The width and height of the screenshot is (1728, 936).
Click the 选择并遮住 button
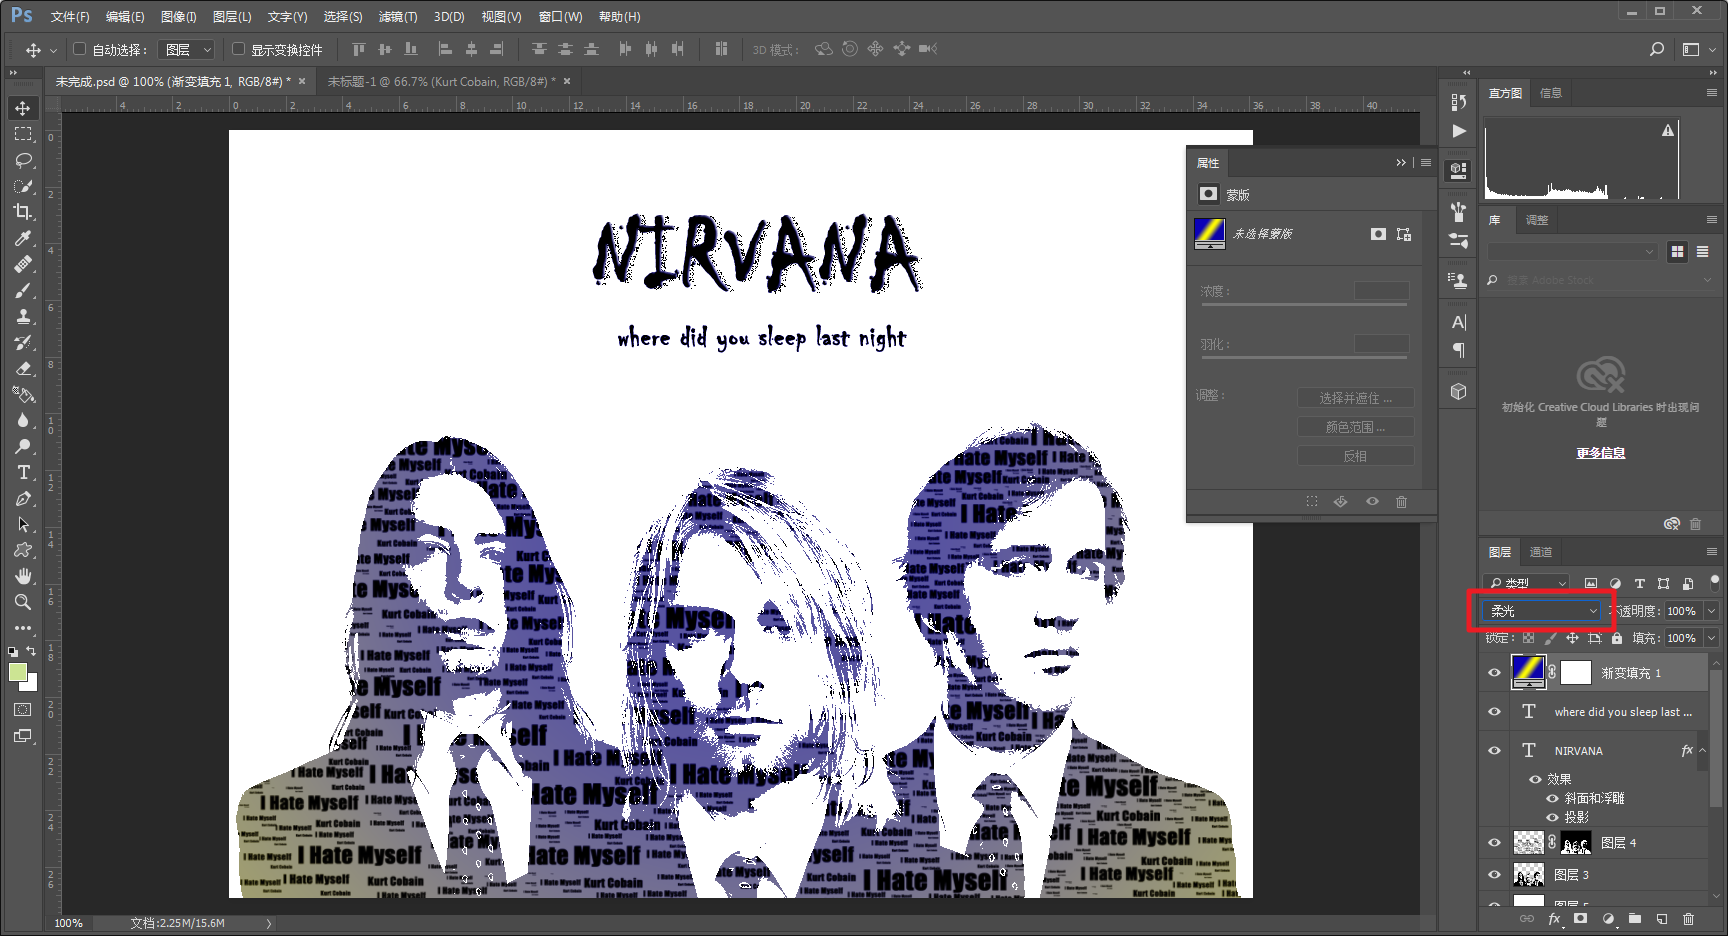(x=1355, y=398)
